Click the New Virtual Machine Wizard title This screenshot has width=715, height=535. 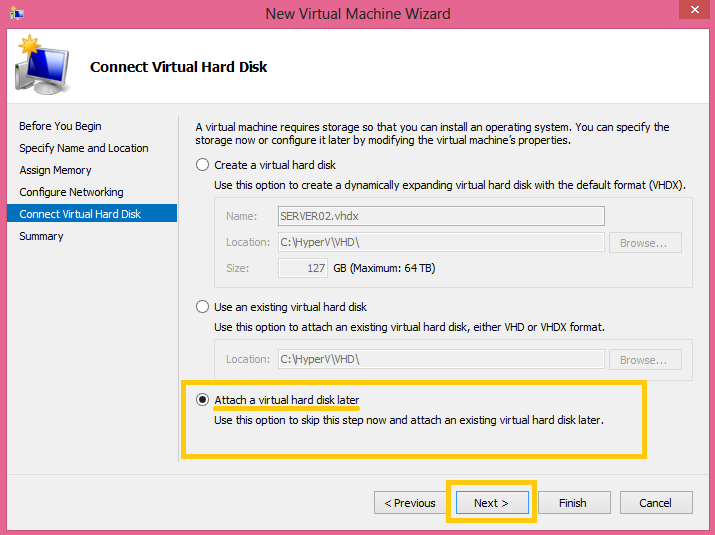point(358,14)
